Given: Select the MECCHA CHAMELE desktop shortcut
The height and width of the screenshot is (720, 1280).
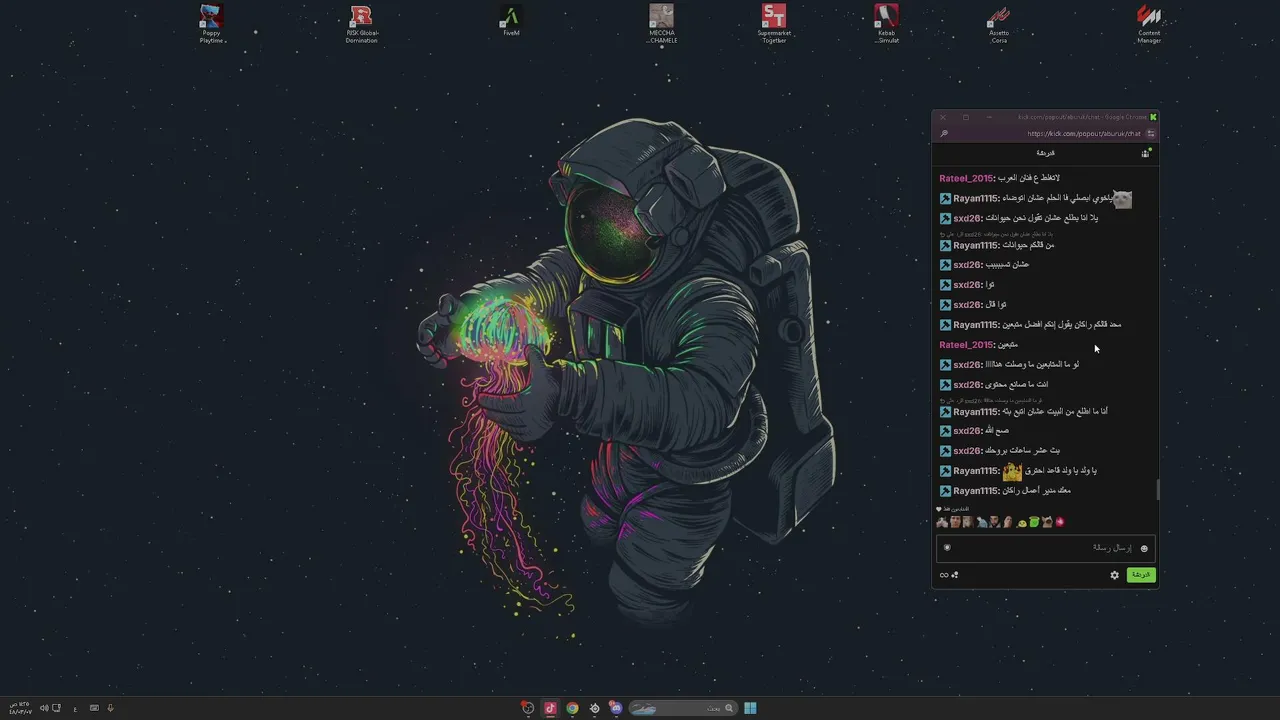Looking at the screenshot, I should [x=662, y=24].
